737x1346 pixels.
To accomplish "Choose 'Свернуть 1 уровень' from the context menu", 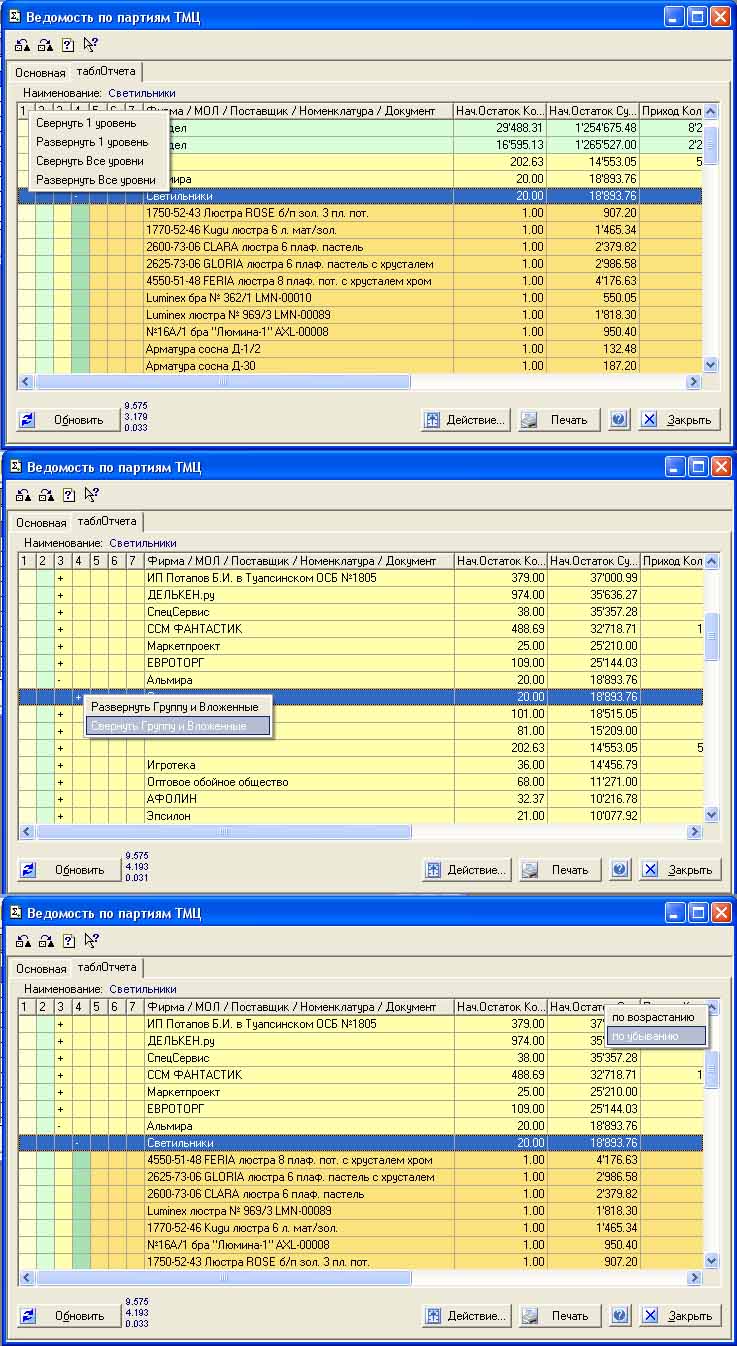I will [x=86, y=123].
